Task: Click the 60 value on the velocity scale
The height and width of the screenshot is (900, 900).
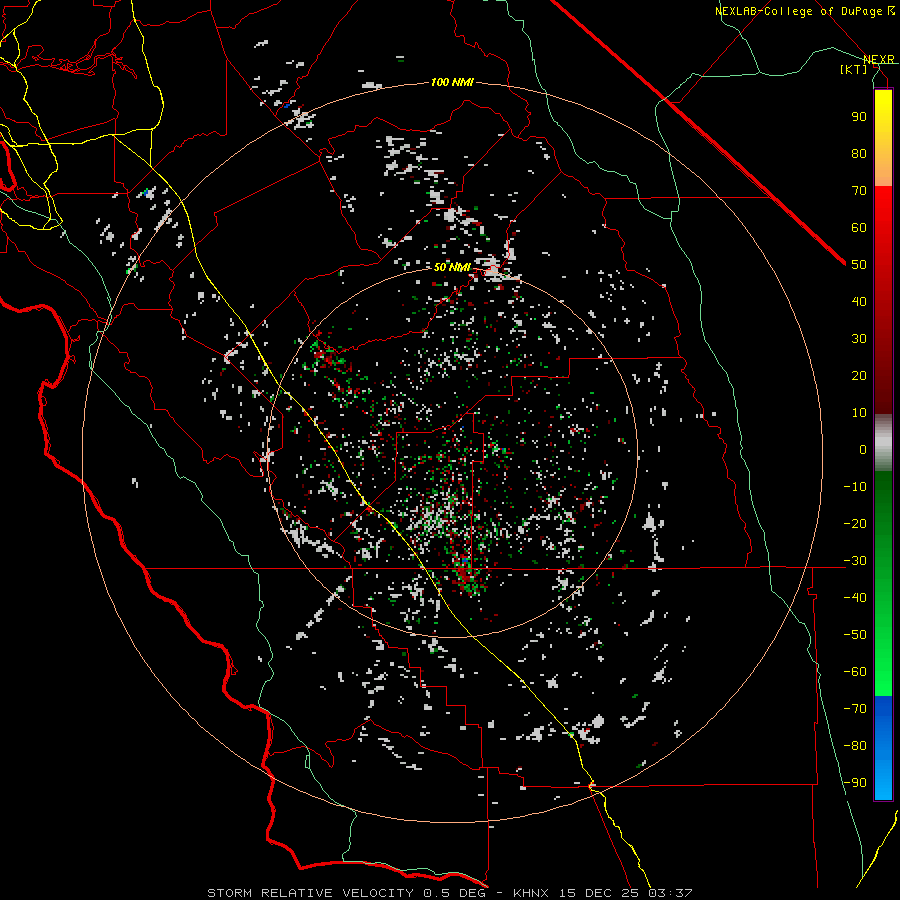Action: point(859,227)
